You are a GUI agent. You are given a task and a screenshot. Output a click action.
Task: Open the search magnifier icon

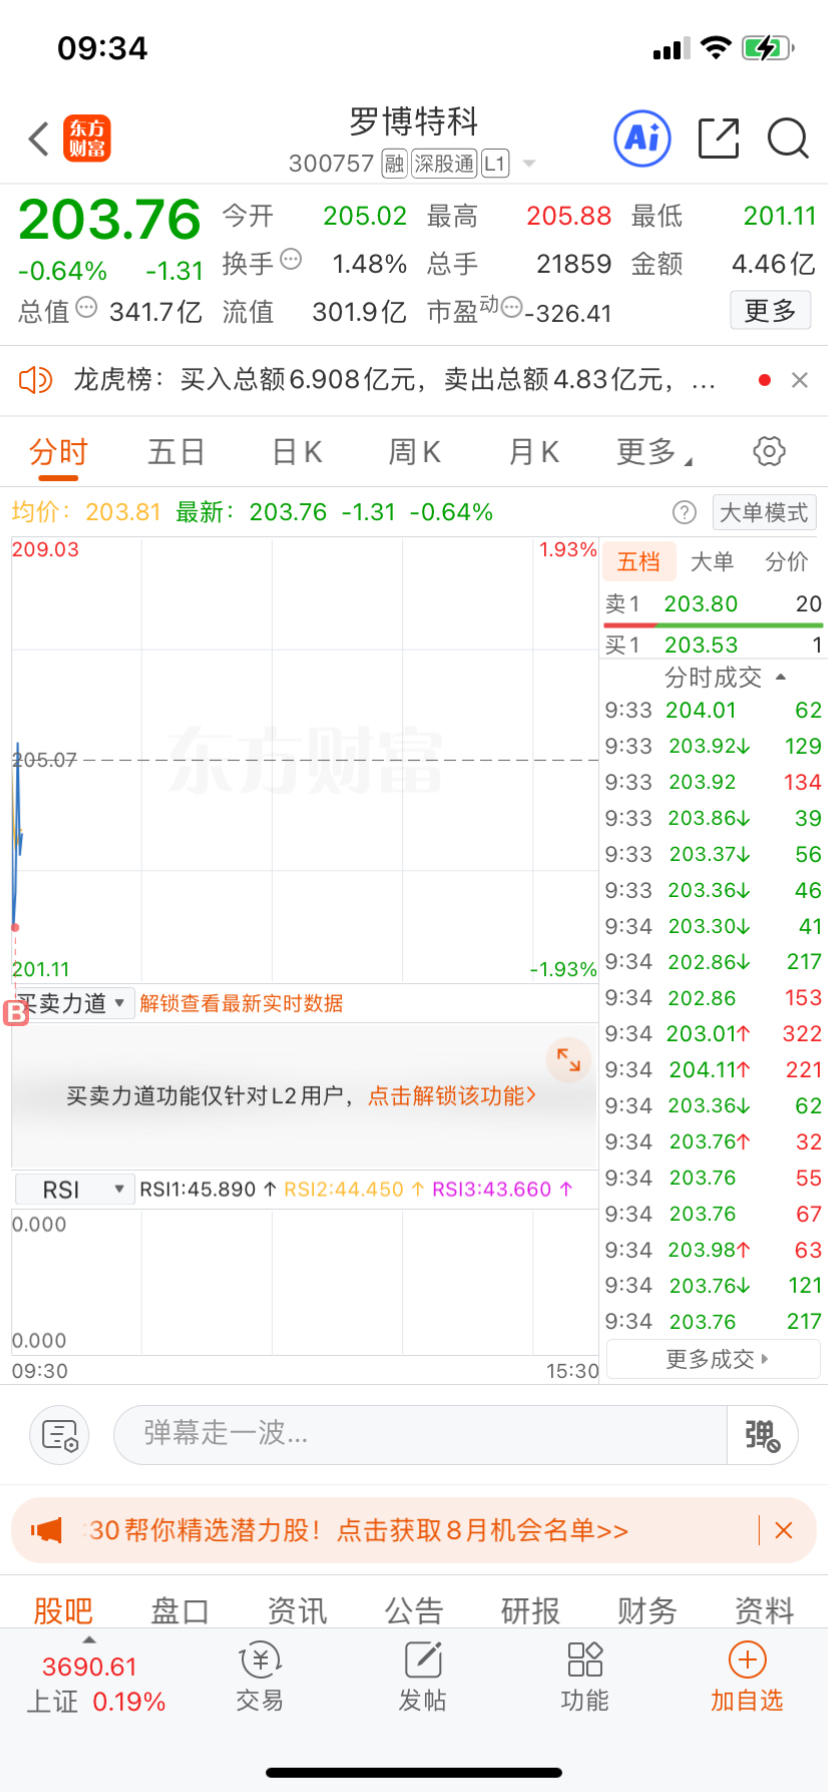point(788,139)
